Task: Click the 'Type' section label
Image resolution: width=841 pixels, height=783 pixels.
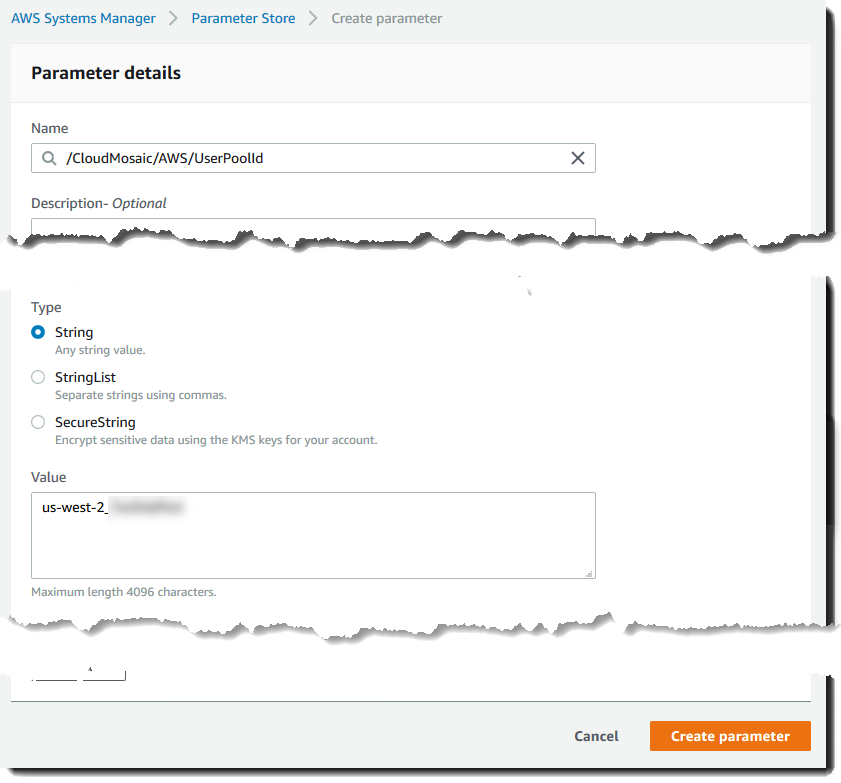Action: (46, 307)
